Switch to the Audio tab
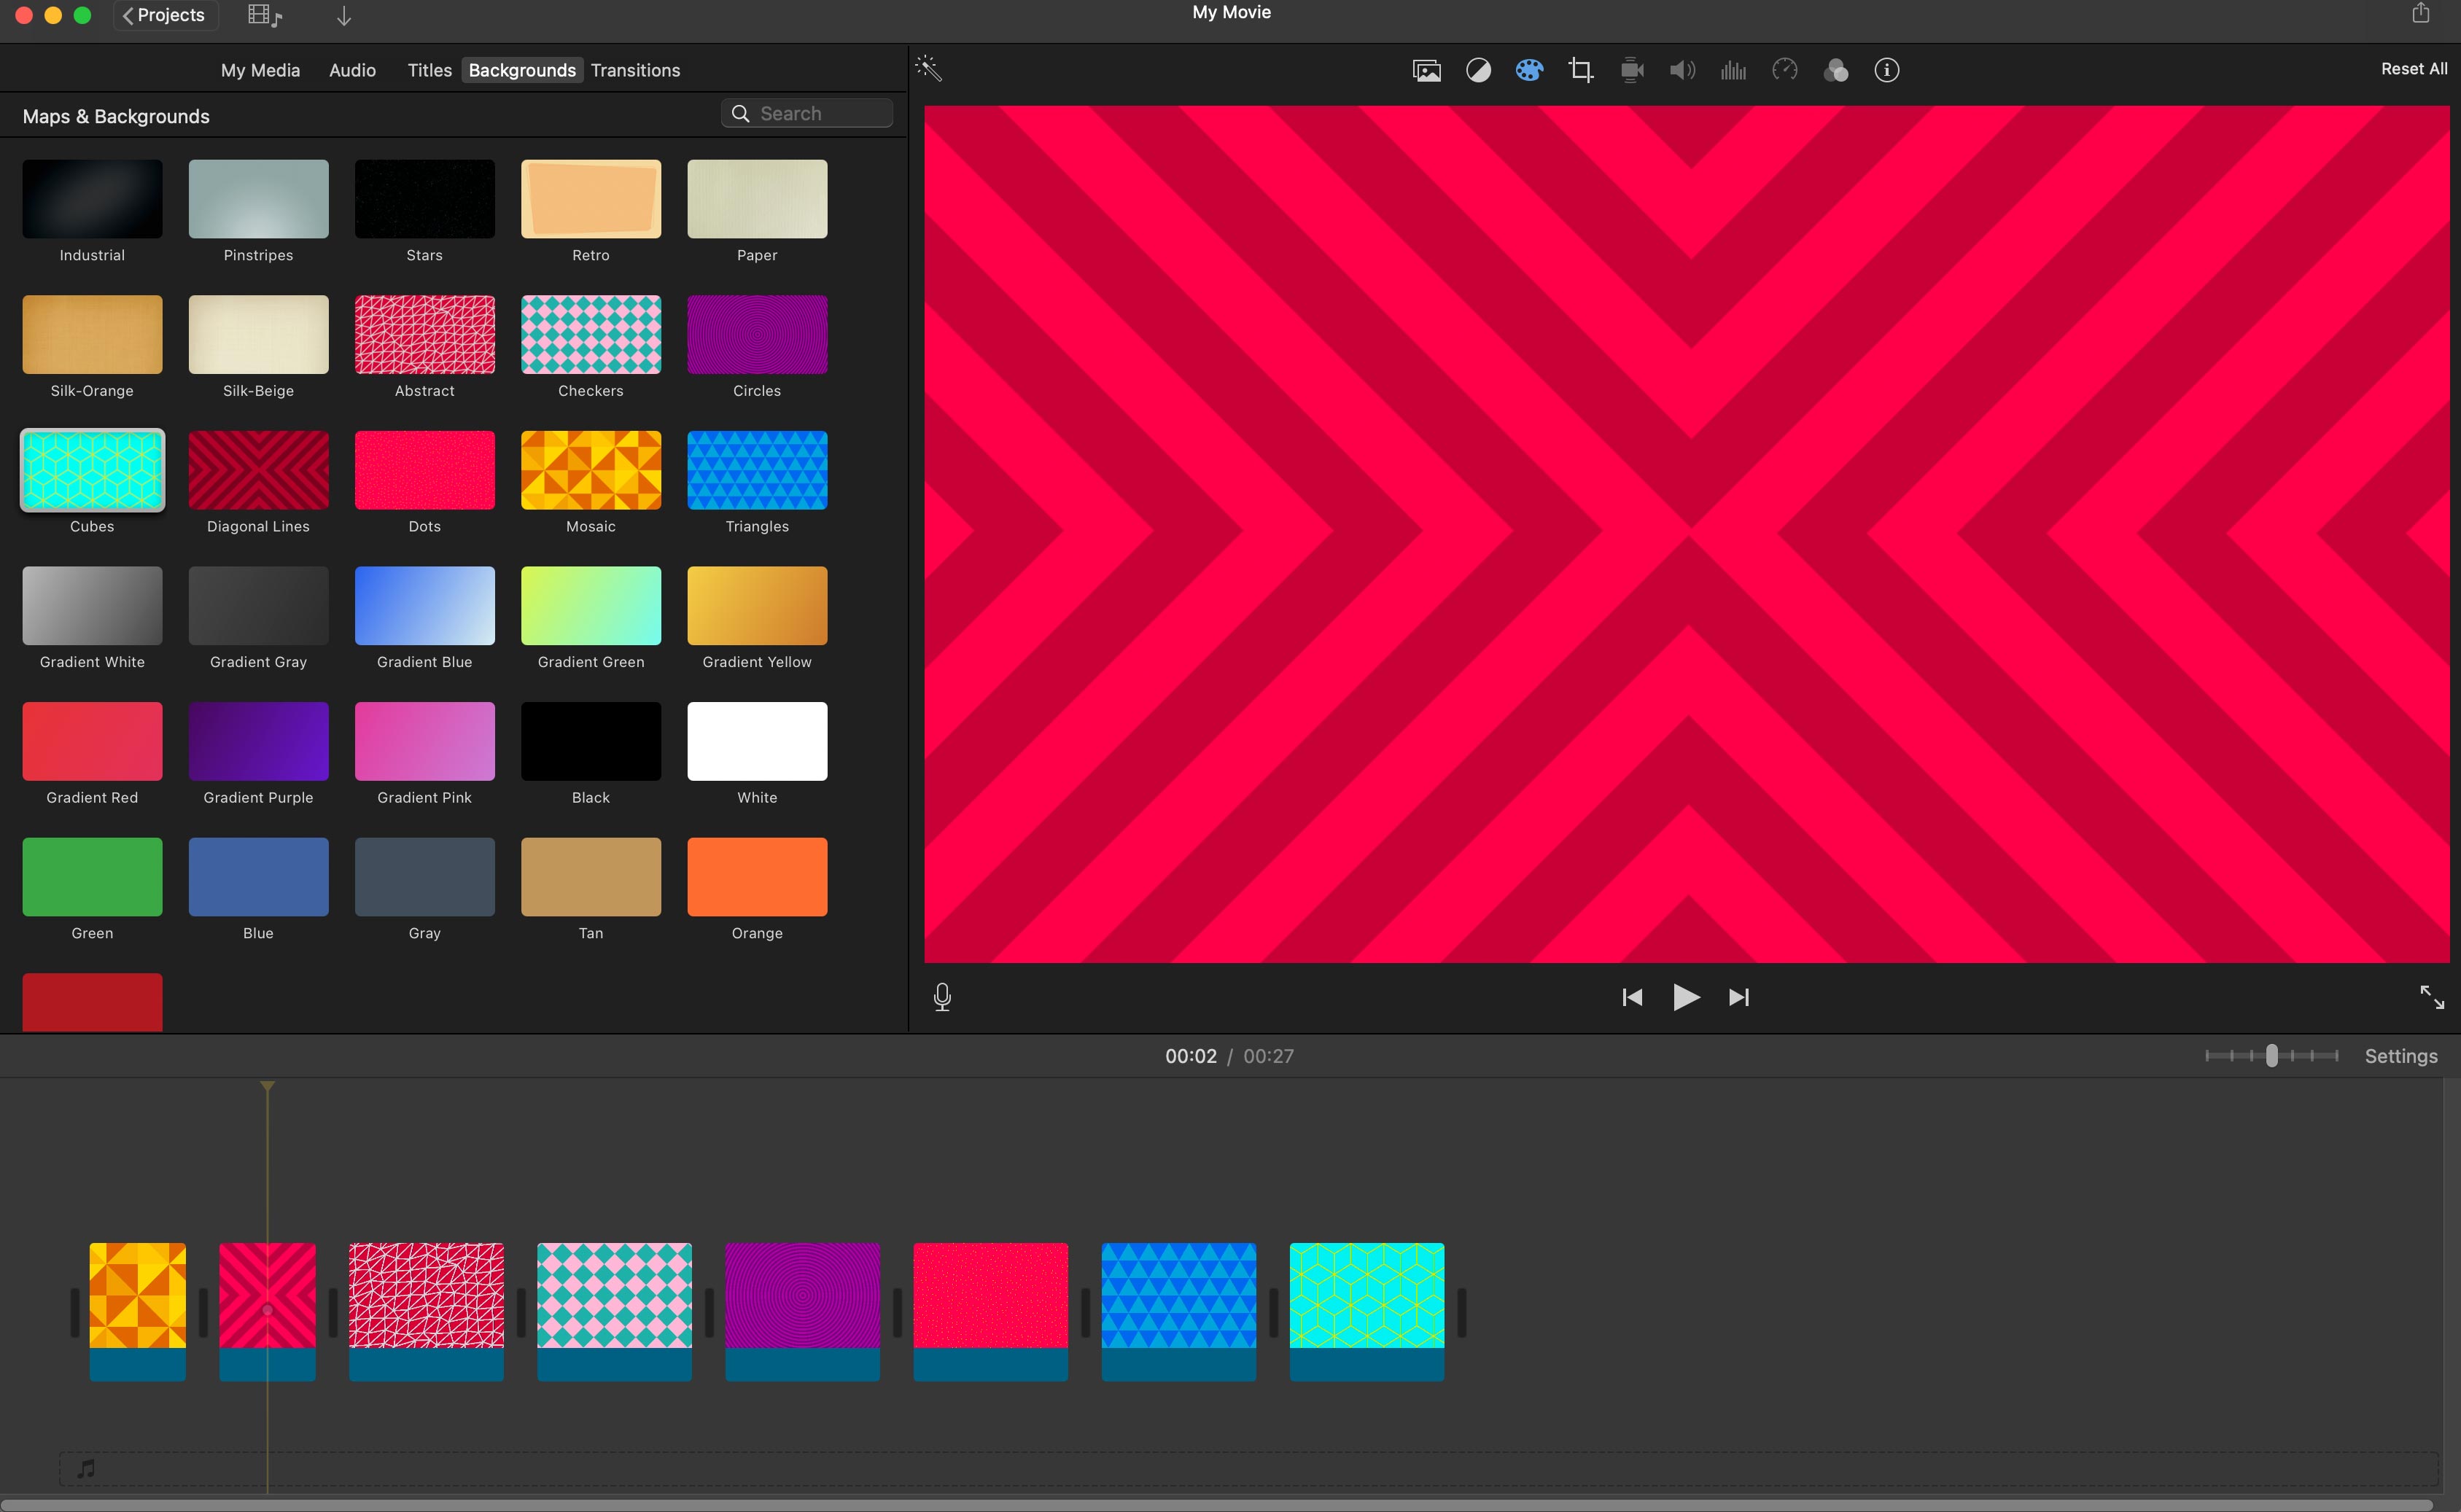 pos(352,70)
